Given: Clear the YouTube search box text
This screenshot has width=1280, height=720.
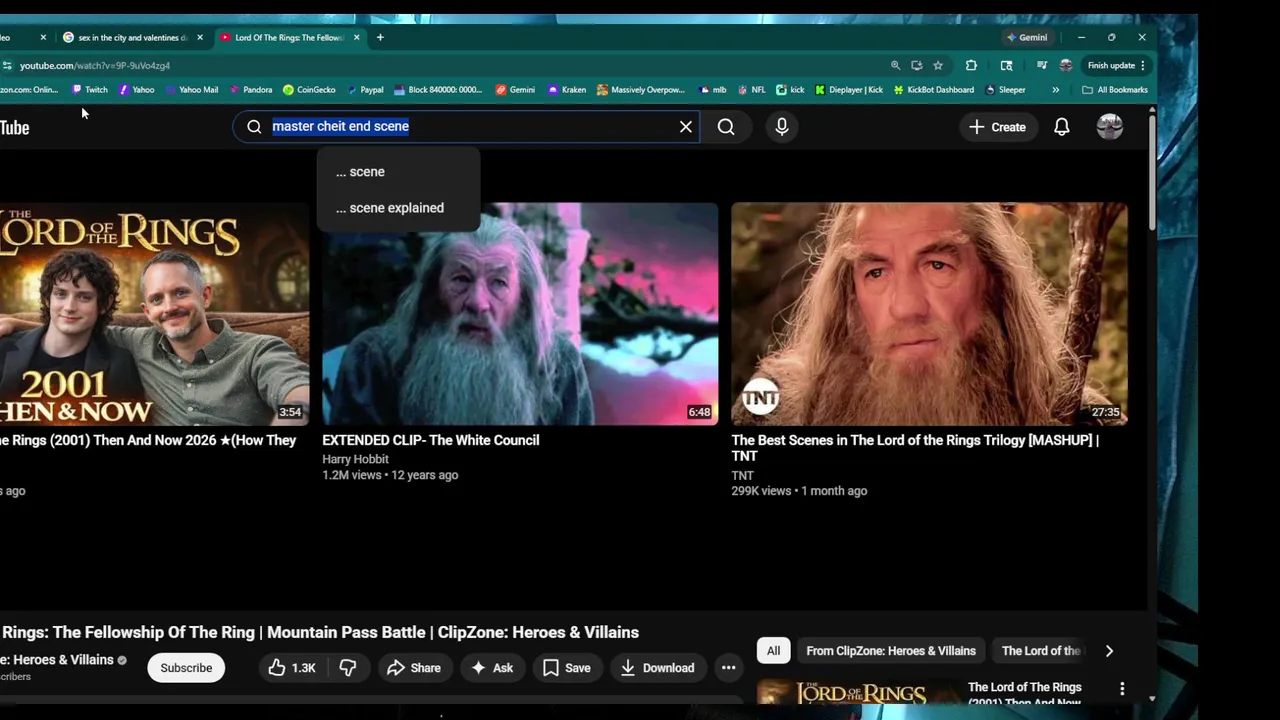Looking at the screenshot, I should point(686,127).
